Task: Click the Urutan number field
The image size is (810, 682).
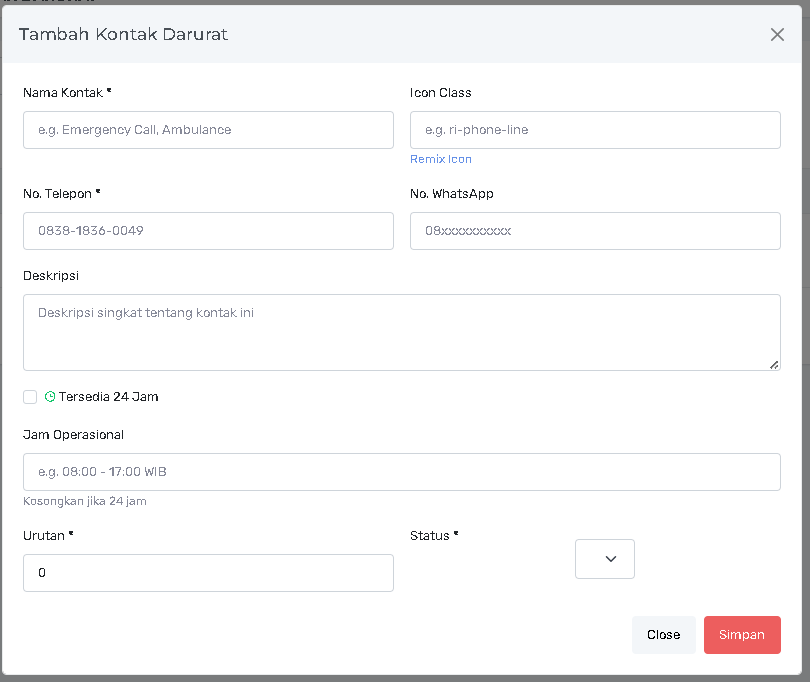Action: tap(208, 573)
